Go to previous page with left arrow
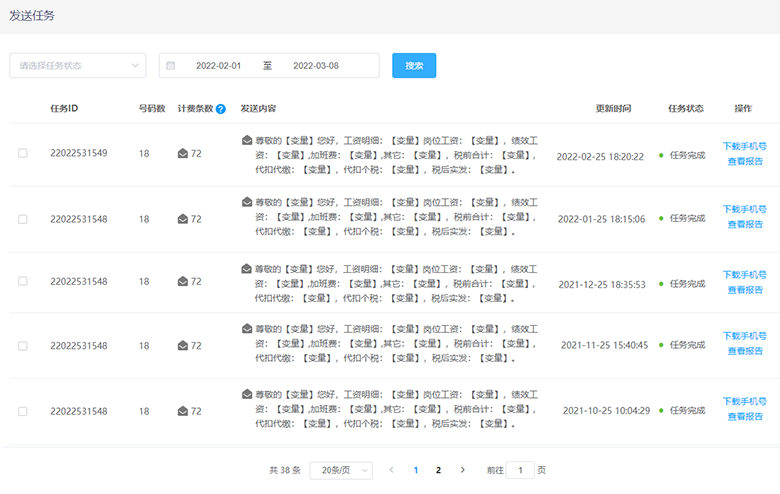This screenshot has height=494, width=780. (391, 470)
